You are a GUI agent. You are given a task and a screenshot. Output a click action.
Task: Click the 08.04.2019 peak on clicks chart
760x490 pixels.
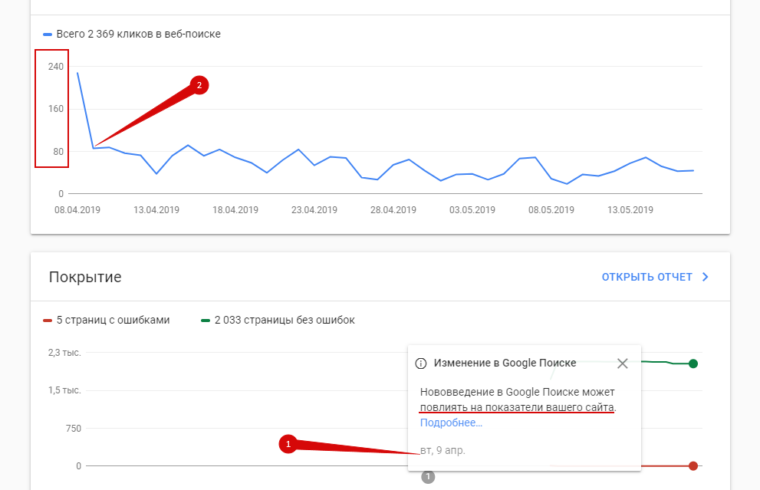(x=78, y=73)
